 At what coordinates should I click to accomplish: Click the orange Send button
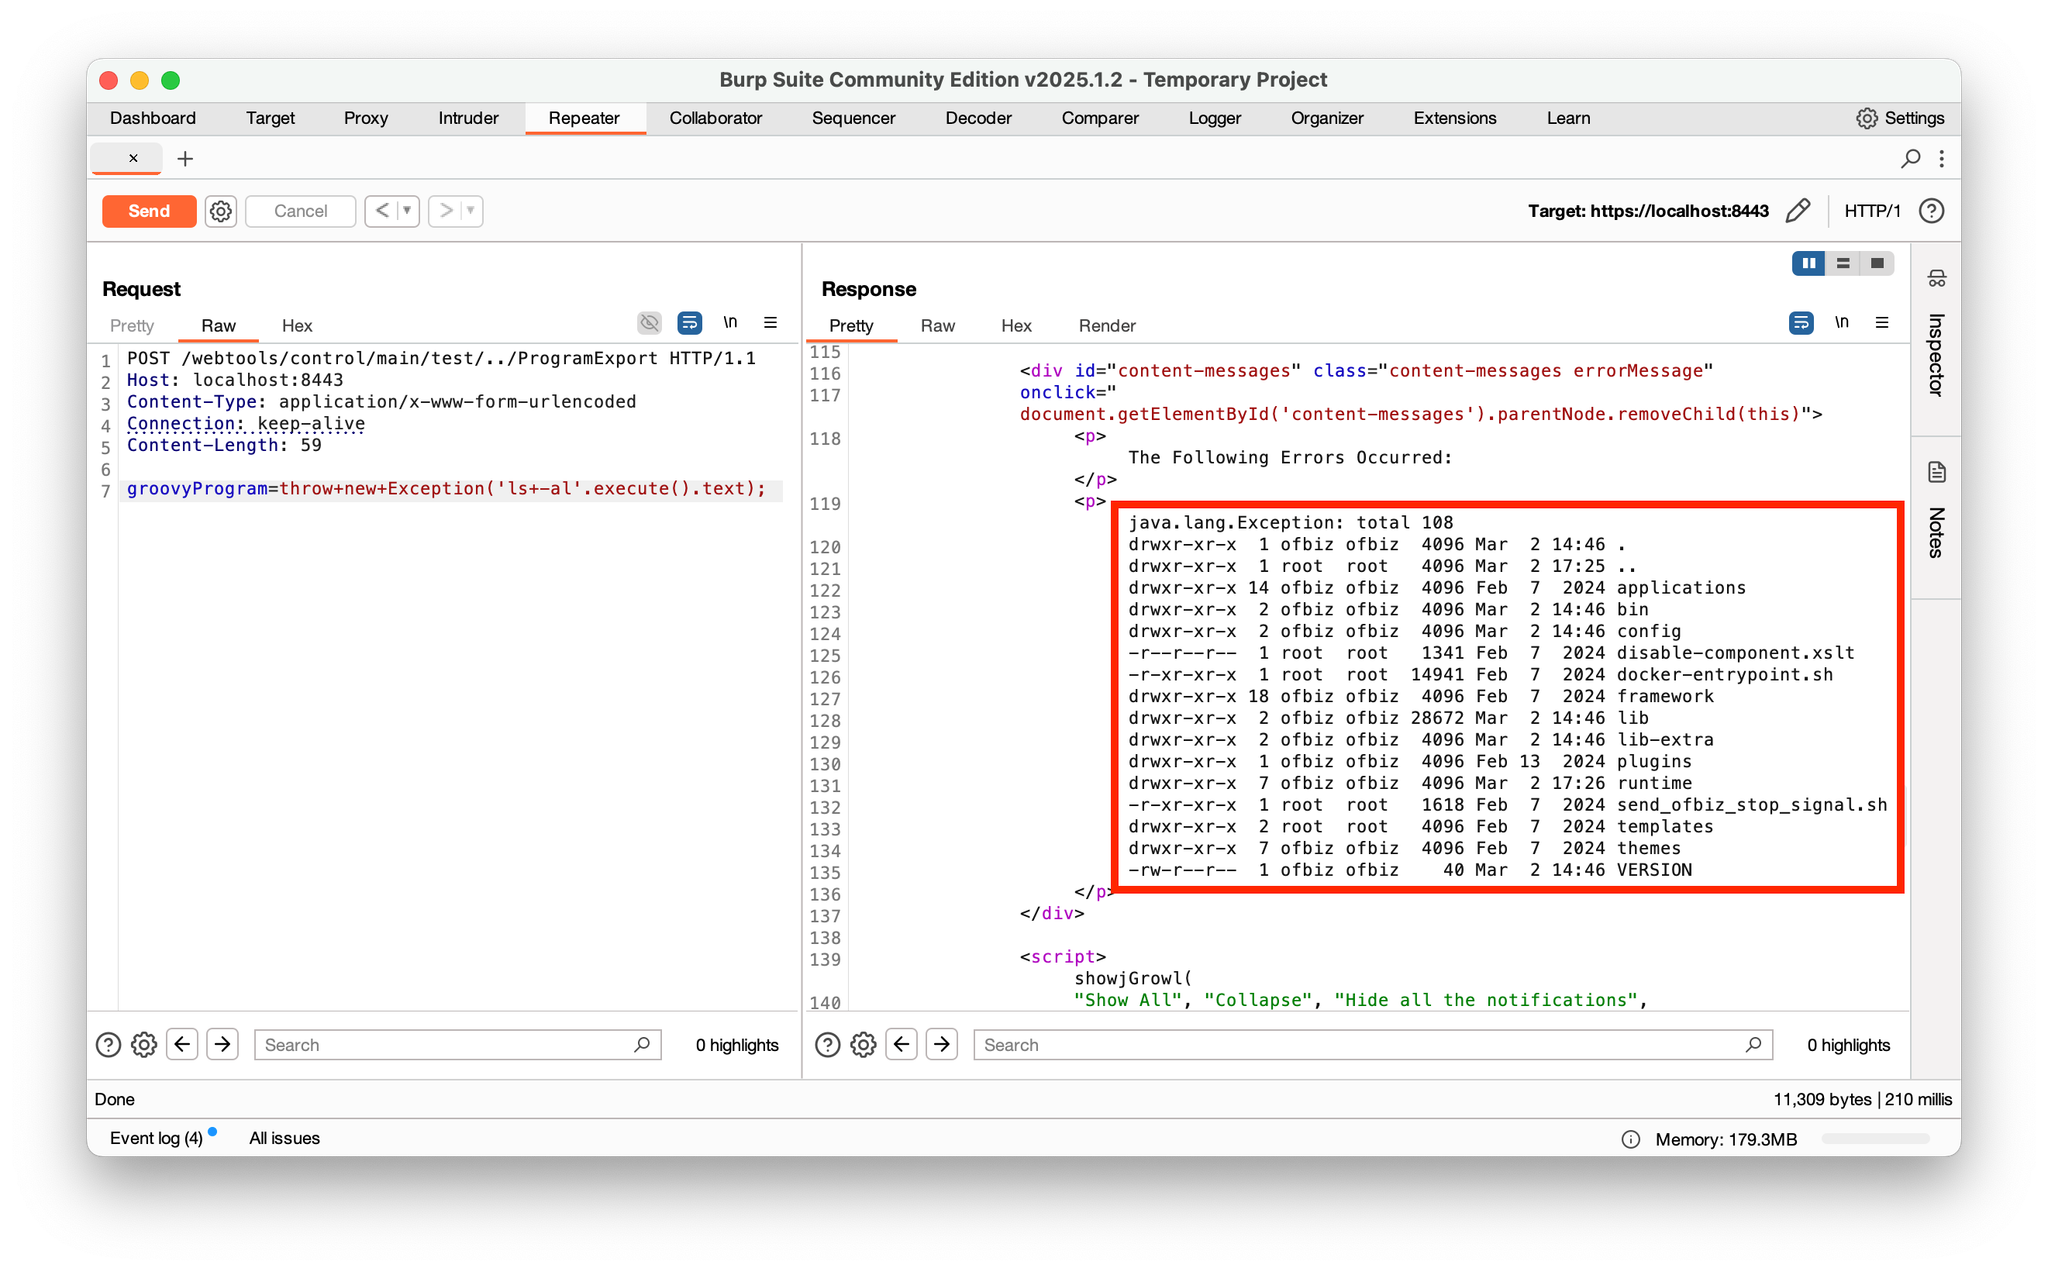[x=149, y=211]
